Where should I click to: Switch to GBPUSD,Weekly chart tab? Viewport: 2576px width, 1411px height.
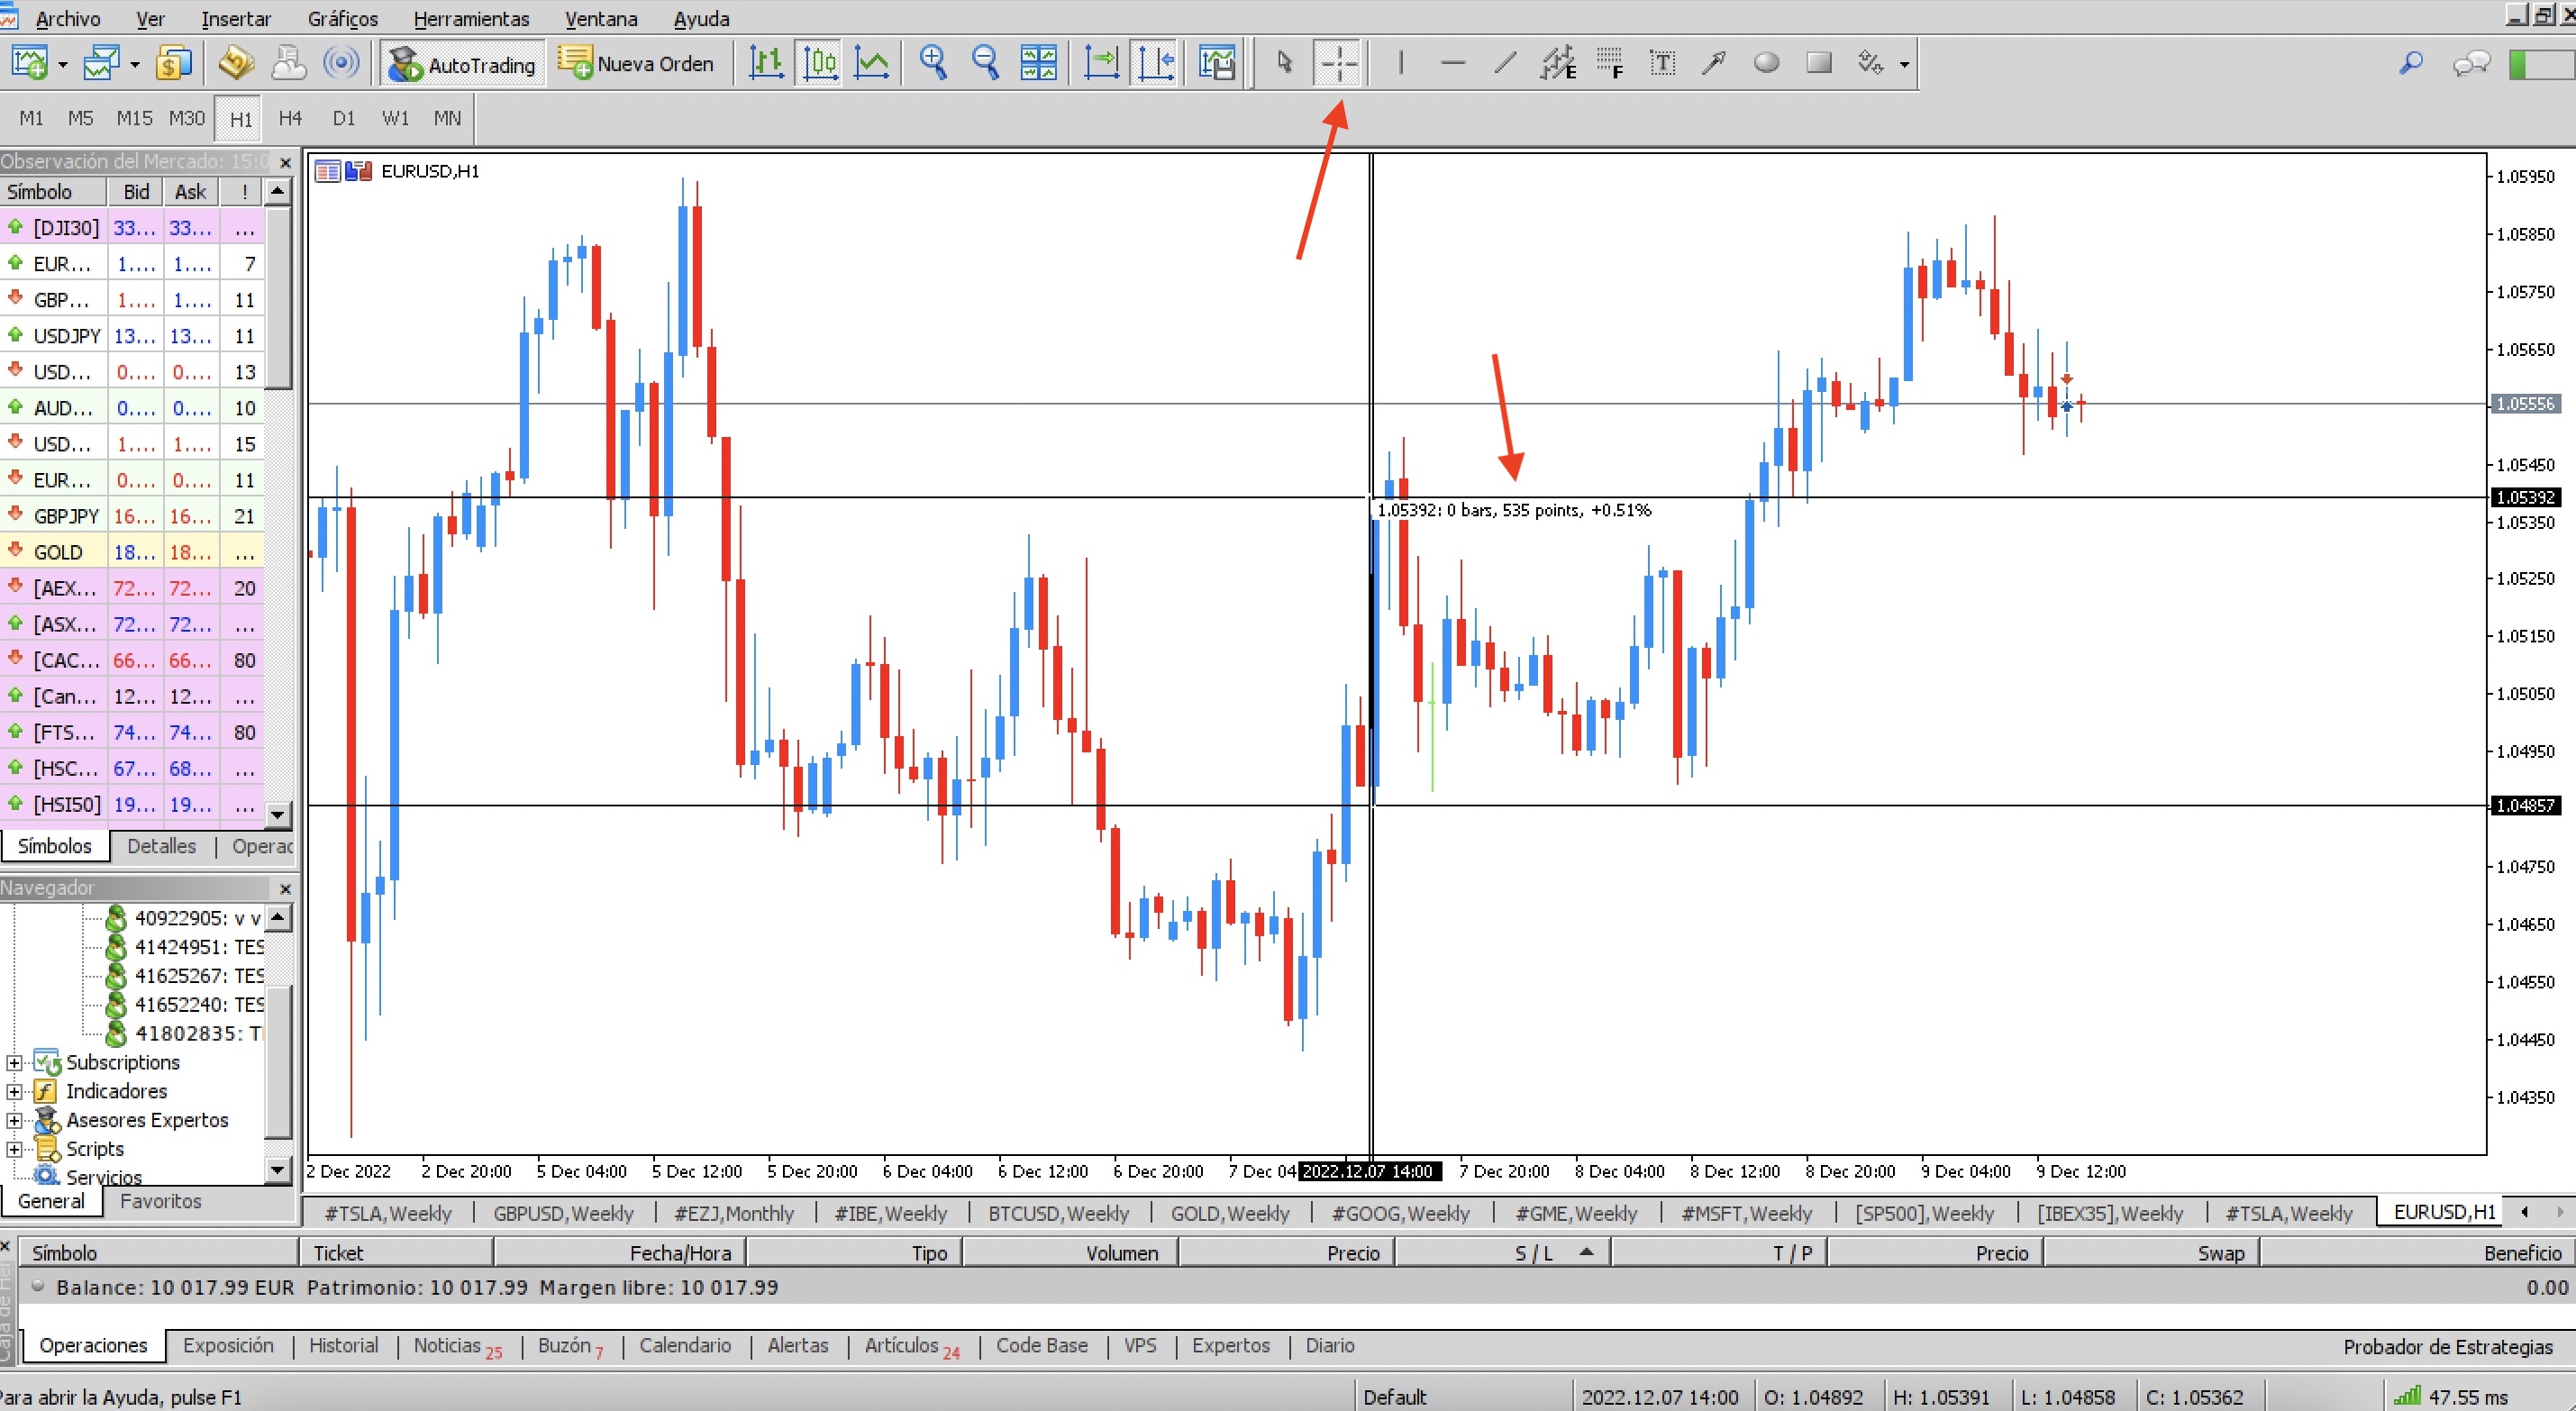(x=564, y=1213)
